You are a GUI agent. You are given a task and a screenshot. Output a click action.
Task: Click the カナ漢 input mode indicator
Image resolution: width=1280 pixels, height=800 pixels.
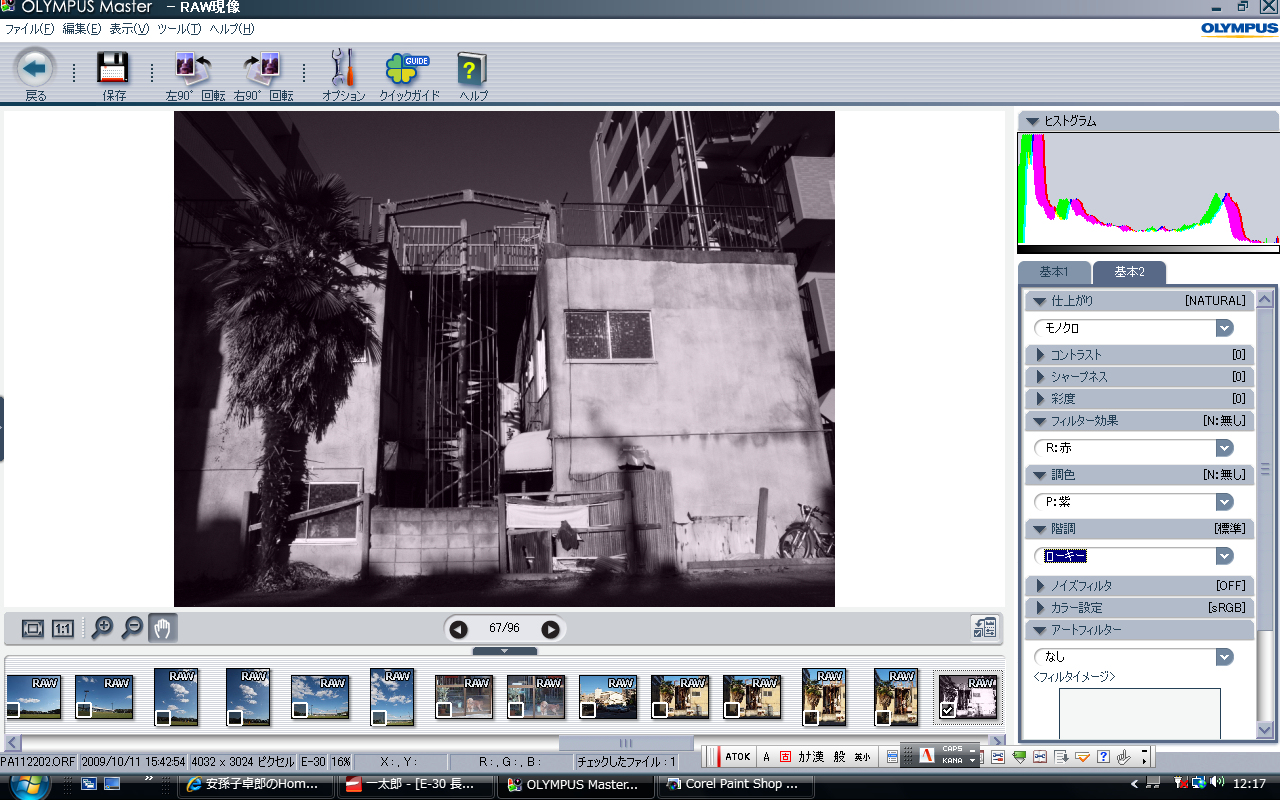811,757
